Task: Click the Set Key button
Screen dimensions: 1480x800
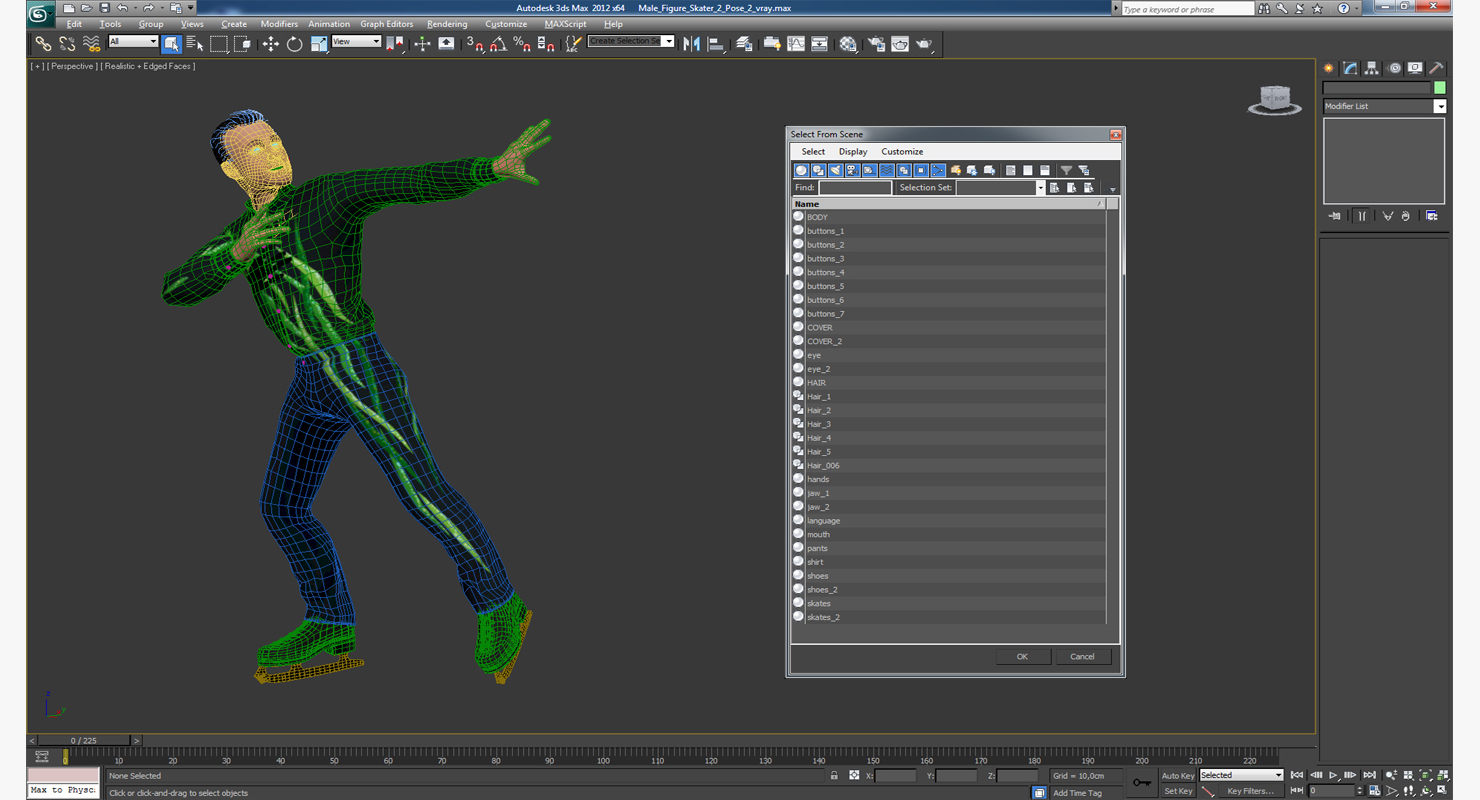Action: click(x=1178, y=791)
